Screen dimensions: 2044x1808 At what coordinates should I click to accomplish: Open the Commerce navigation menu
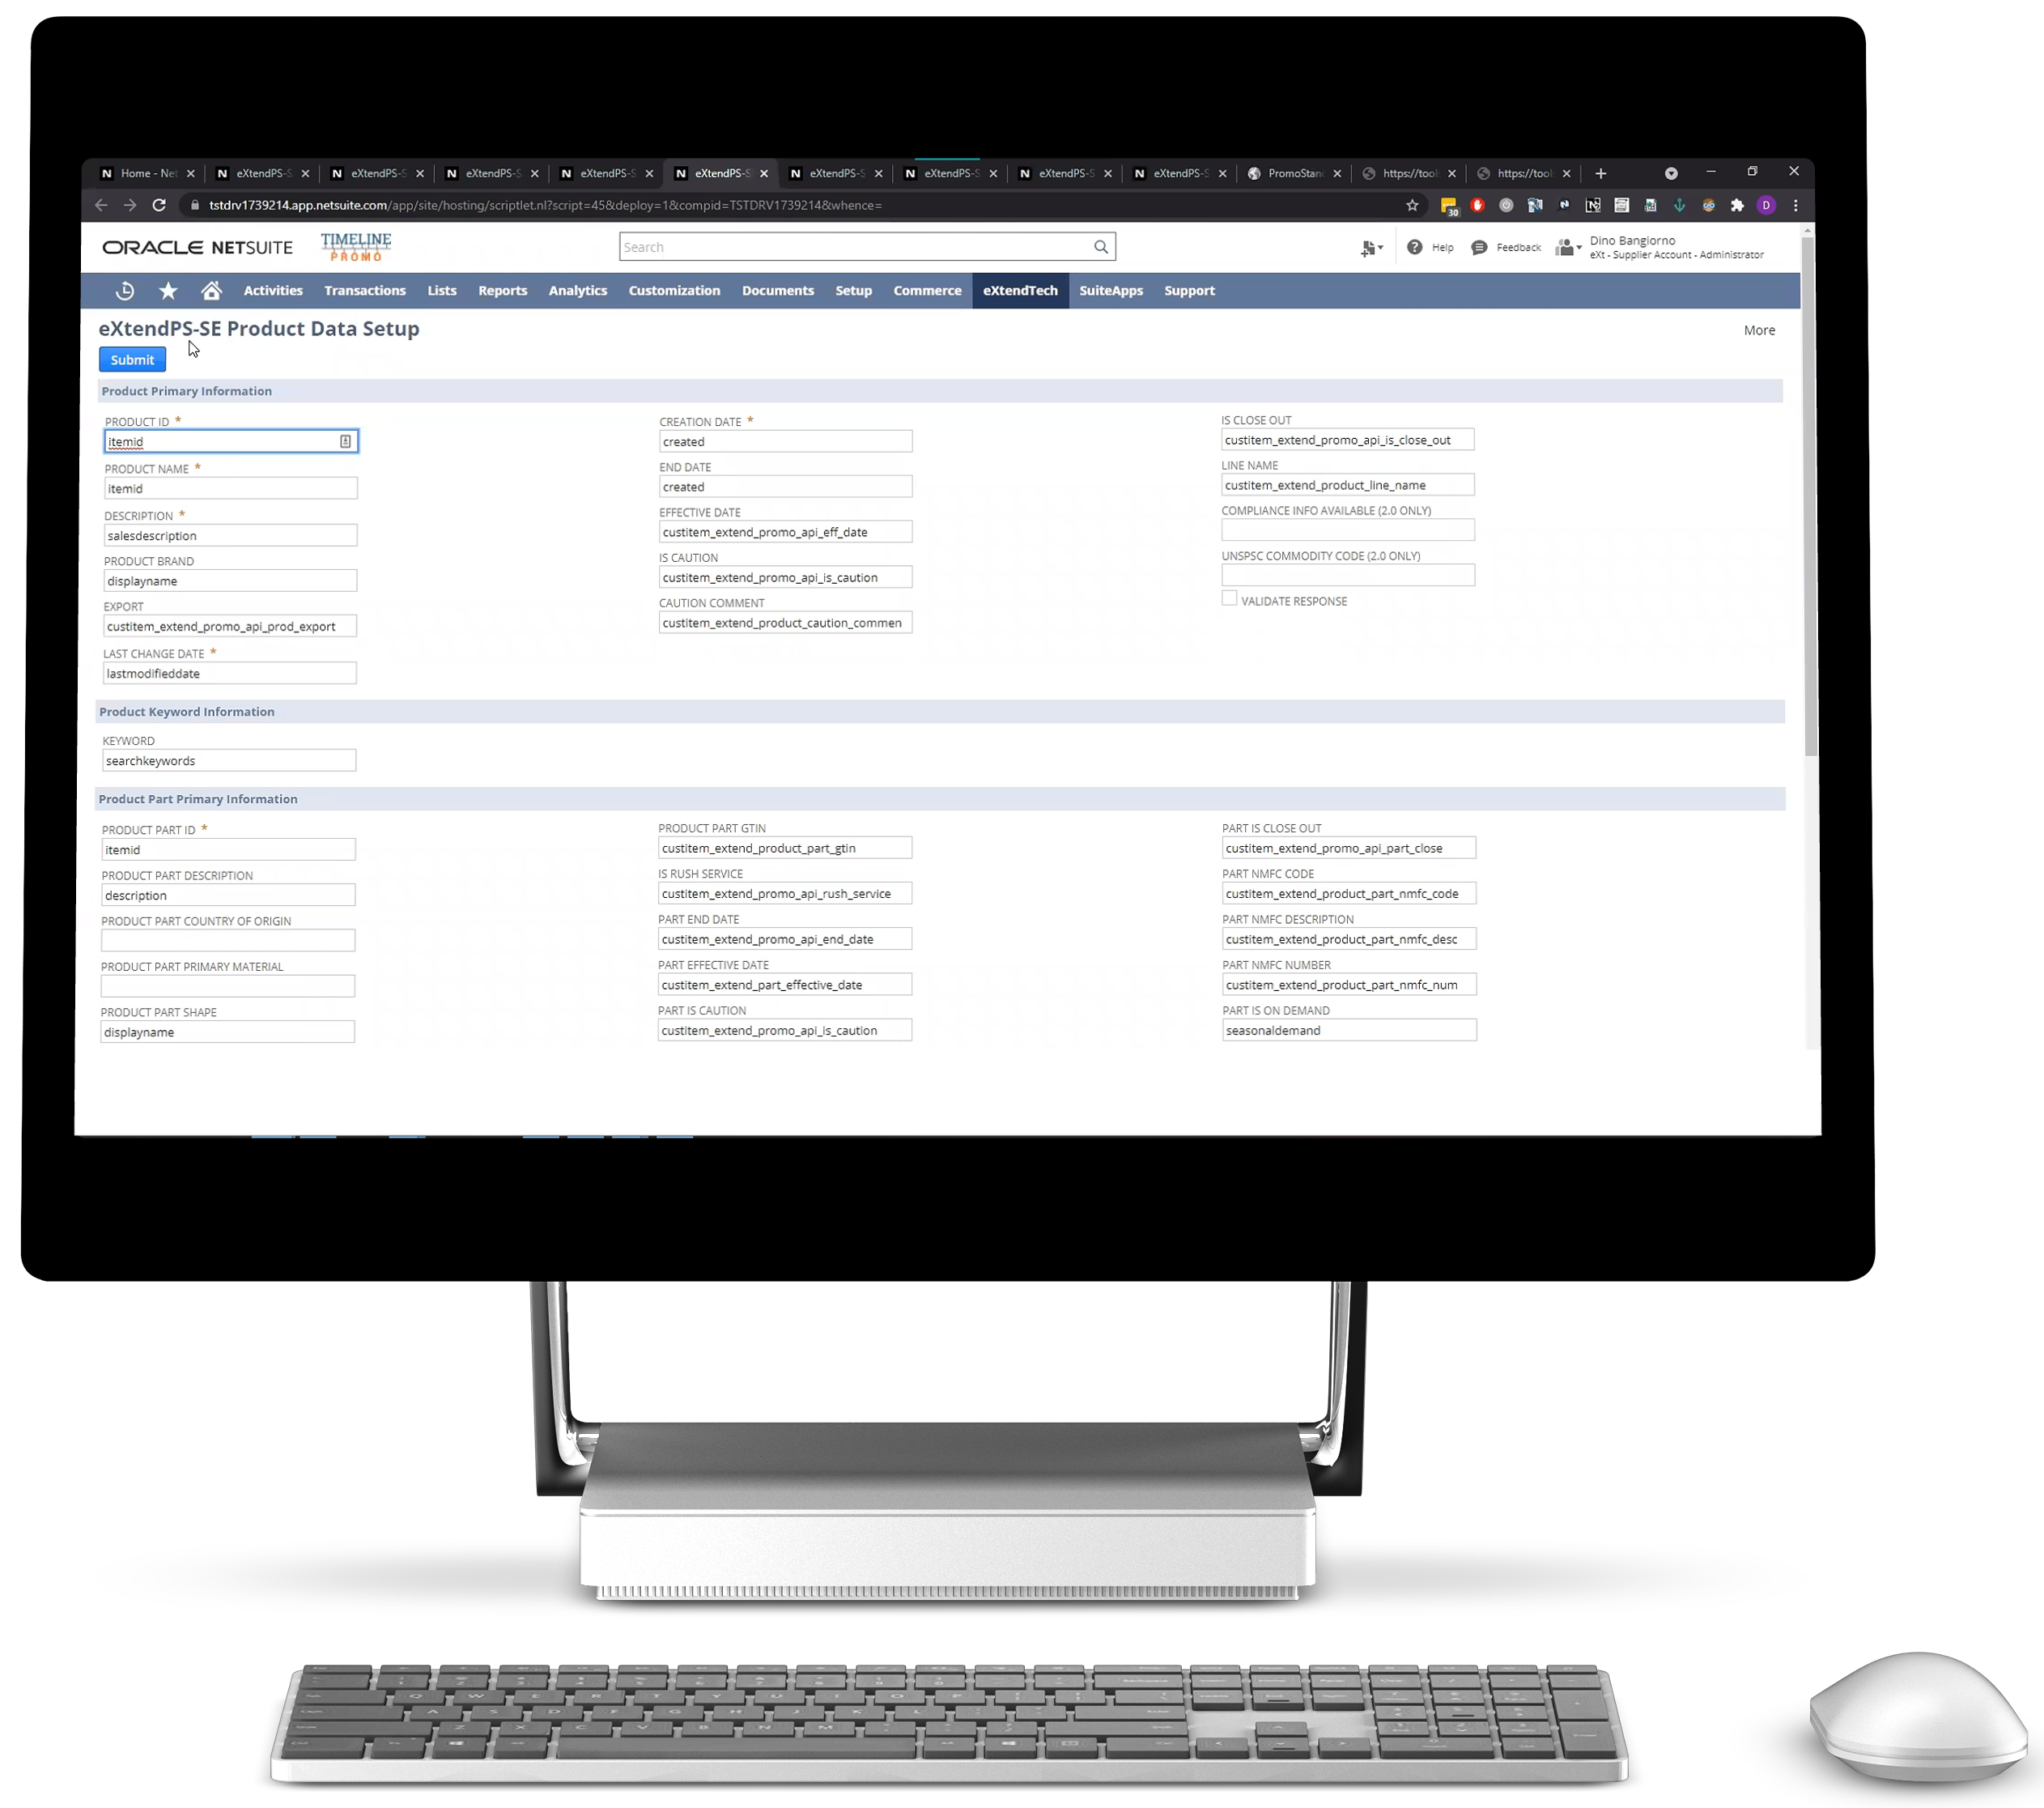tap(926, 290)
